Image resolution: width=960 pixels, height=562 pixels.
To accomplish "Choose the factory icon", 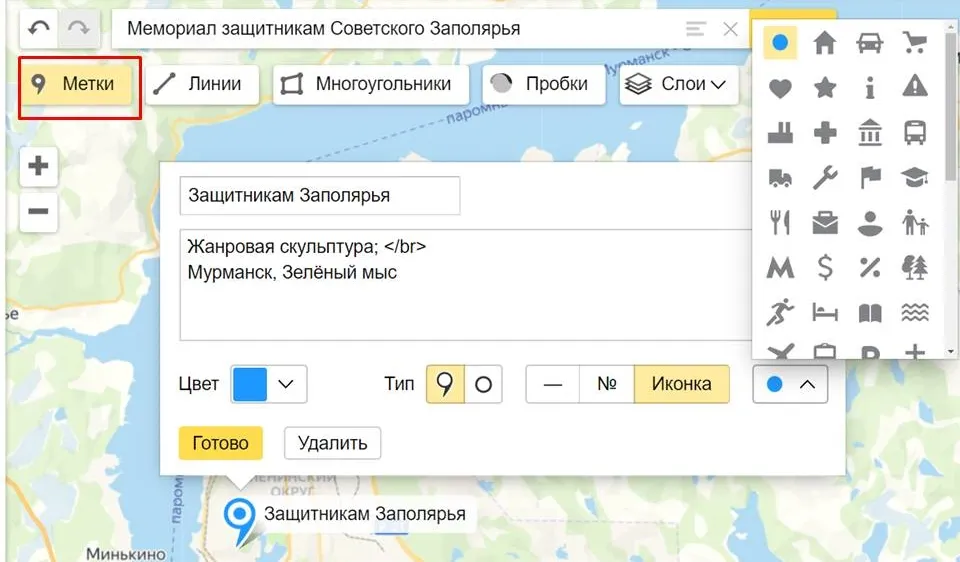I will (780, 133).
